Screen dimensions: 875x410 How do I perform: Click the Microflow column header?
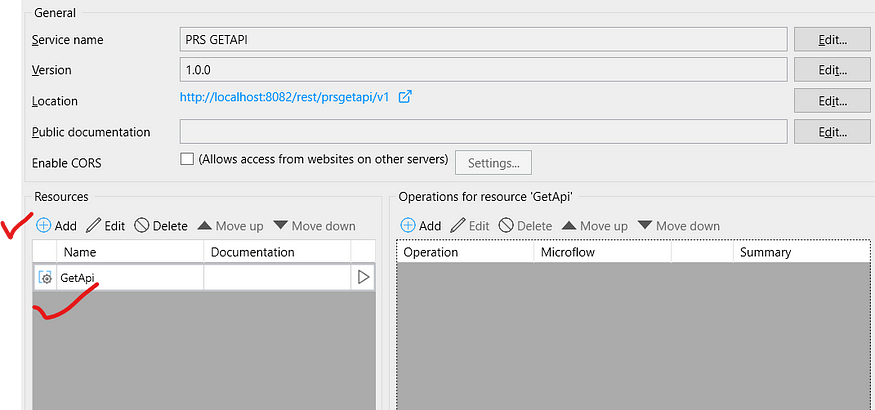click(602, 252)
